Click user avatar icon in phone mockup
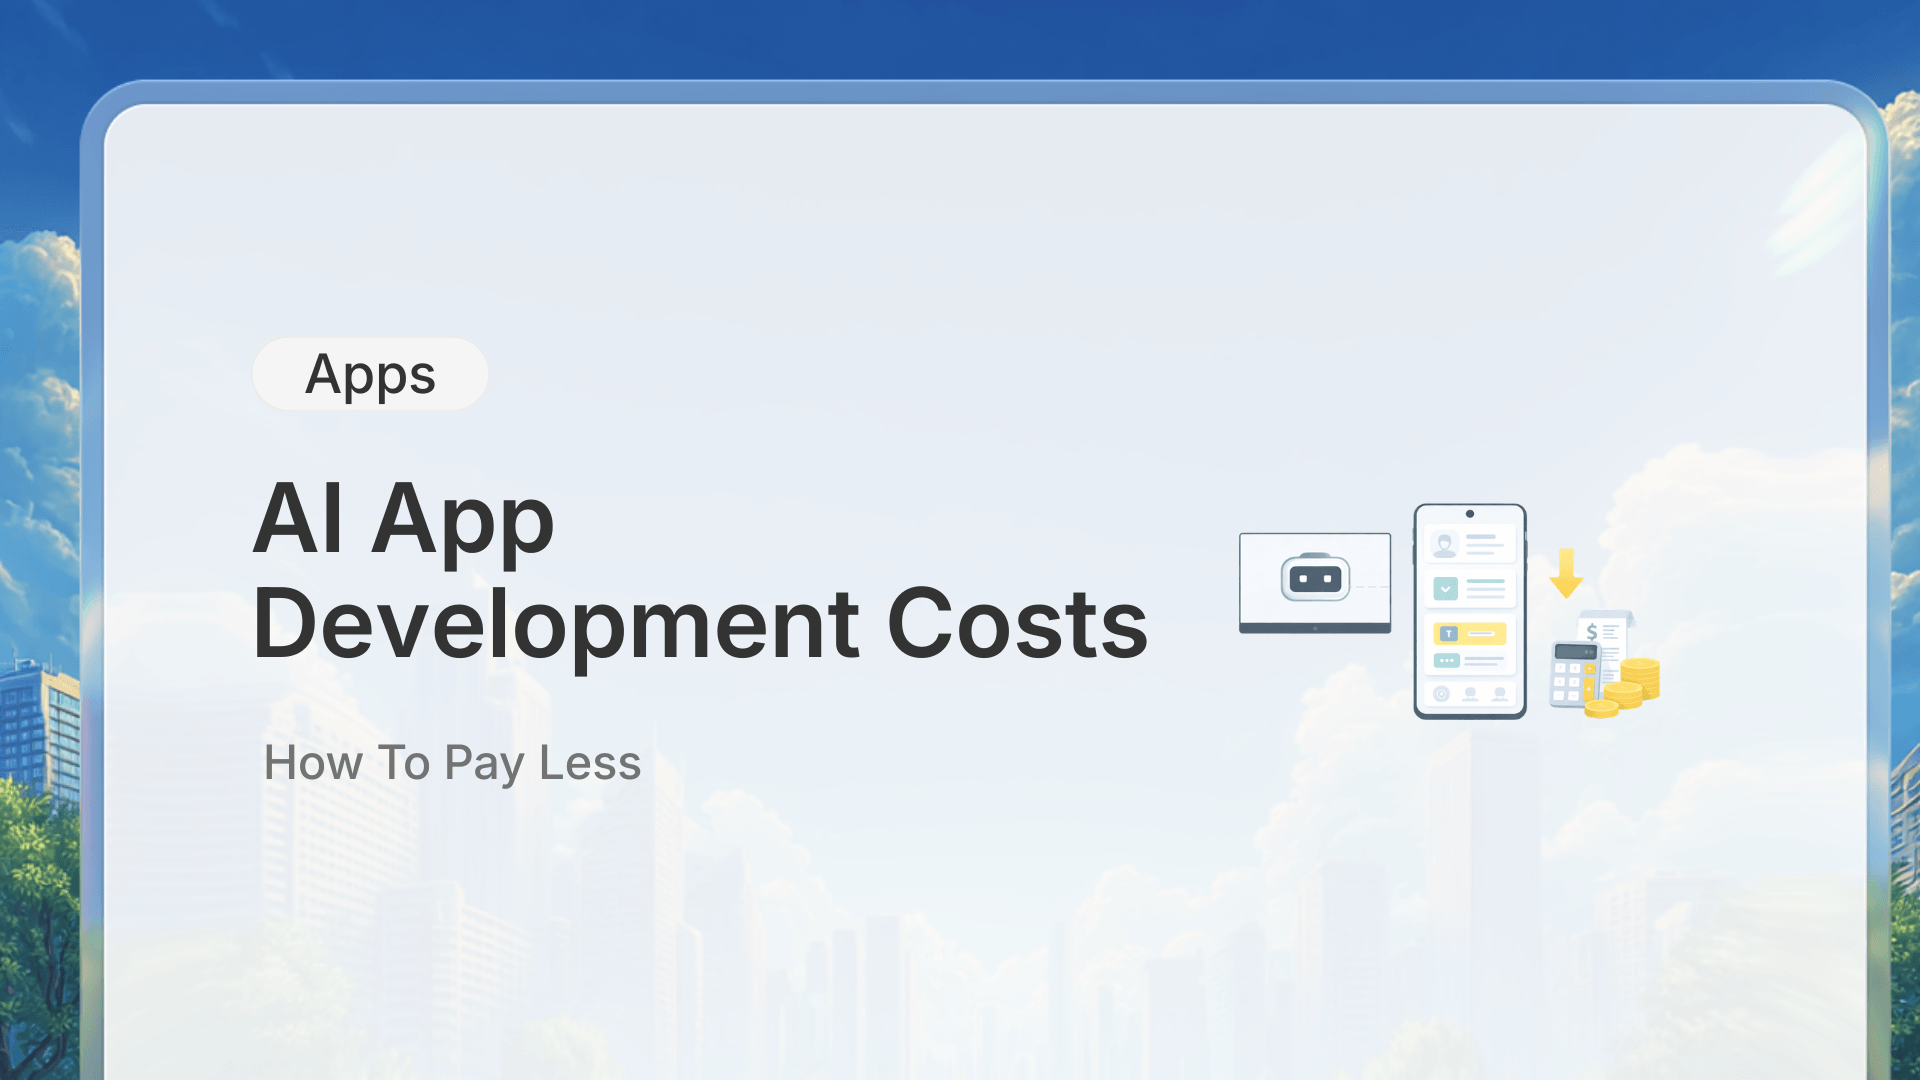 1444,545
